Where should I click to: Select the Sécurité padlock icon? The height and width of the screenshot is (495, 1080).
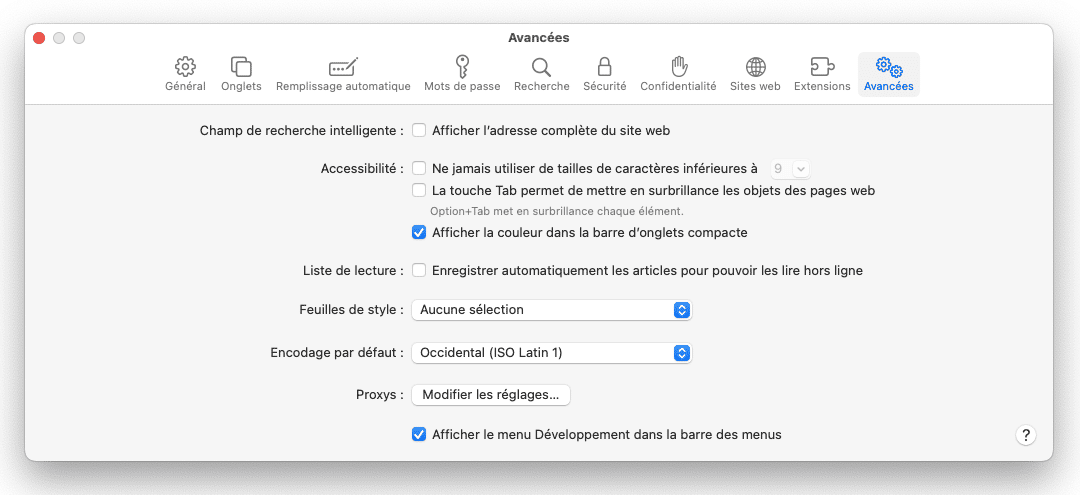click(604, 67)
